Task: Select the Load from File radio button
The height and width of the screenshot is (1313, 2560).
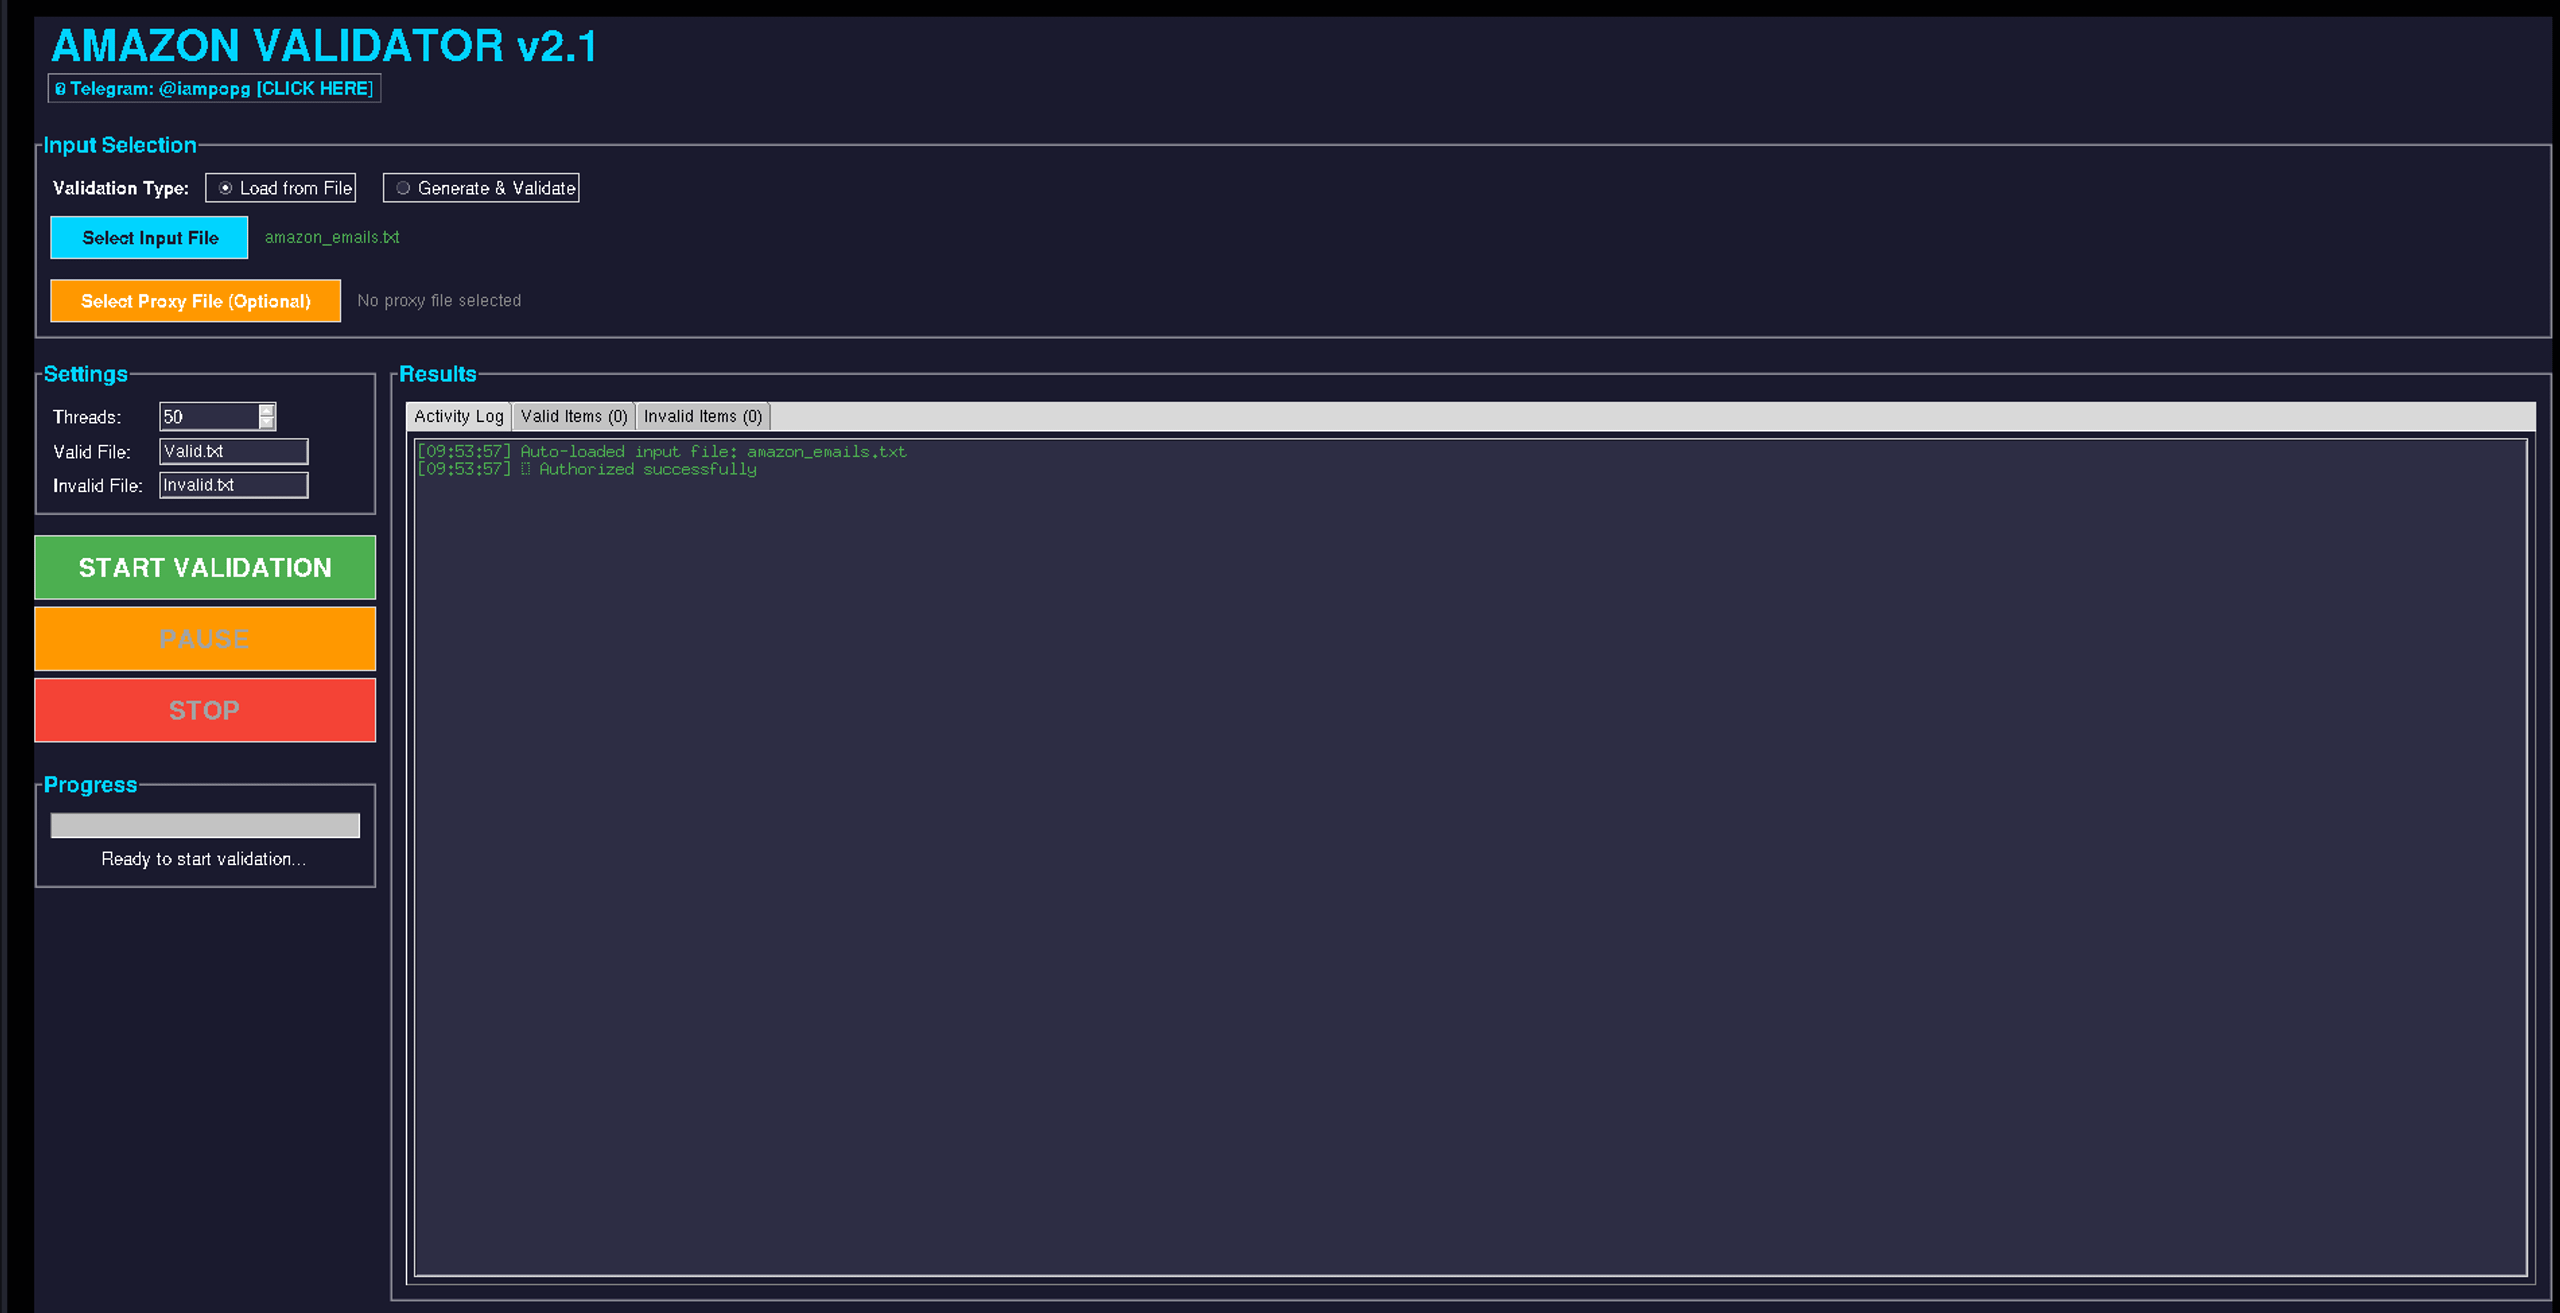Action: point(281,188)
